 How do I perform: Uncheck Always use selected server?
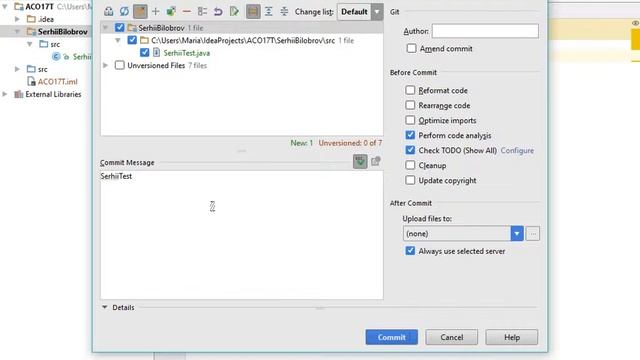click(410, 251)
